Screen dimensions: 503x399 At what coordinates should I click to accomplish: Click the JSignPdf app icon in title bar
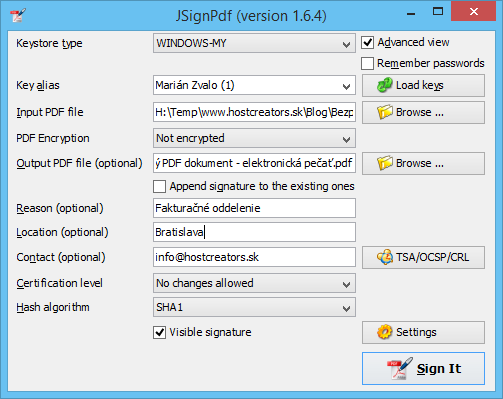click(x=18, y=15)
